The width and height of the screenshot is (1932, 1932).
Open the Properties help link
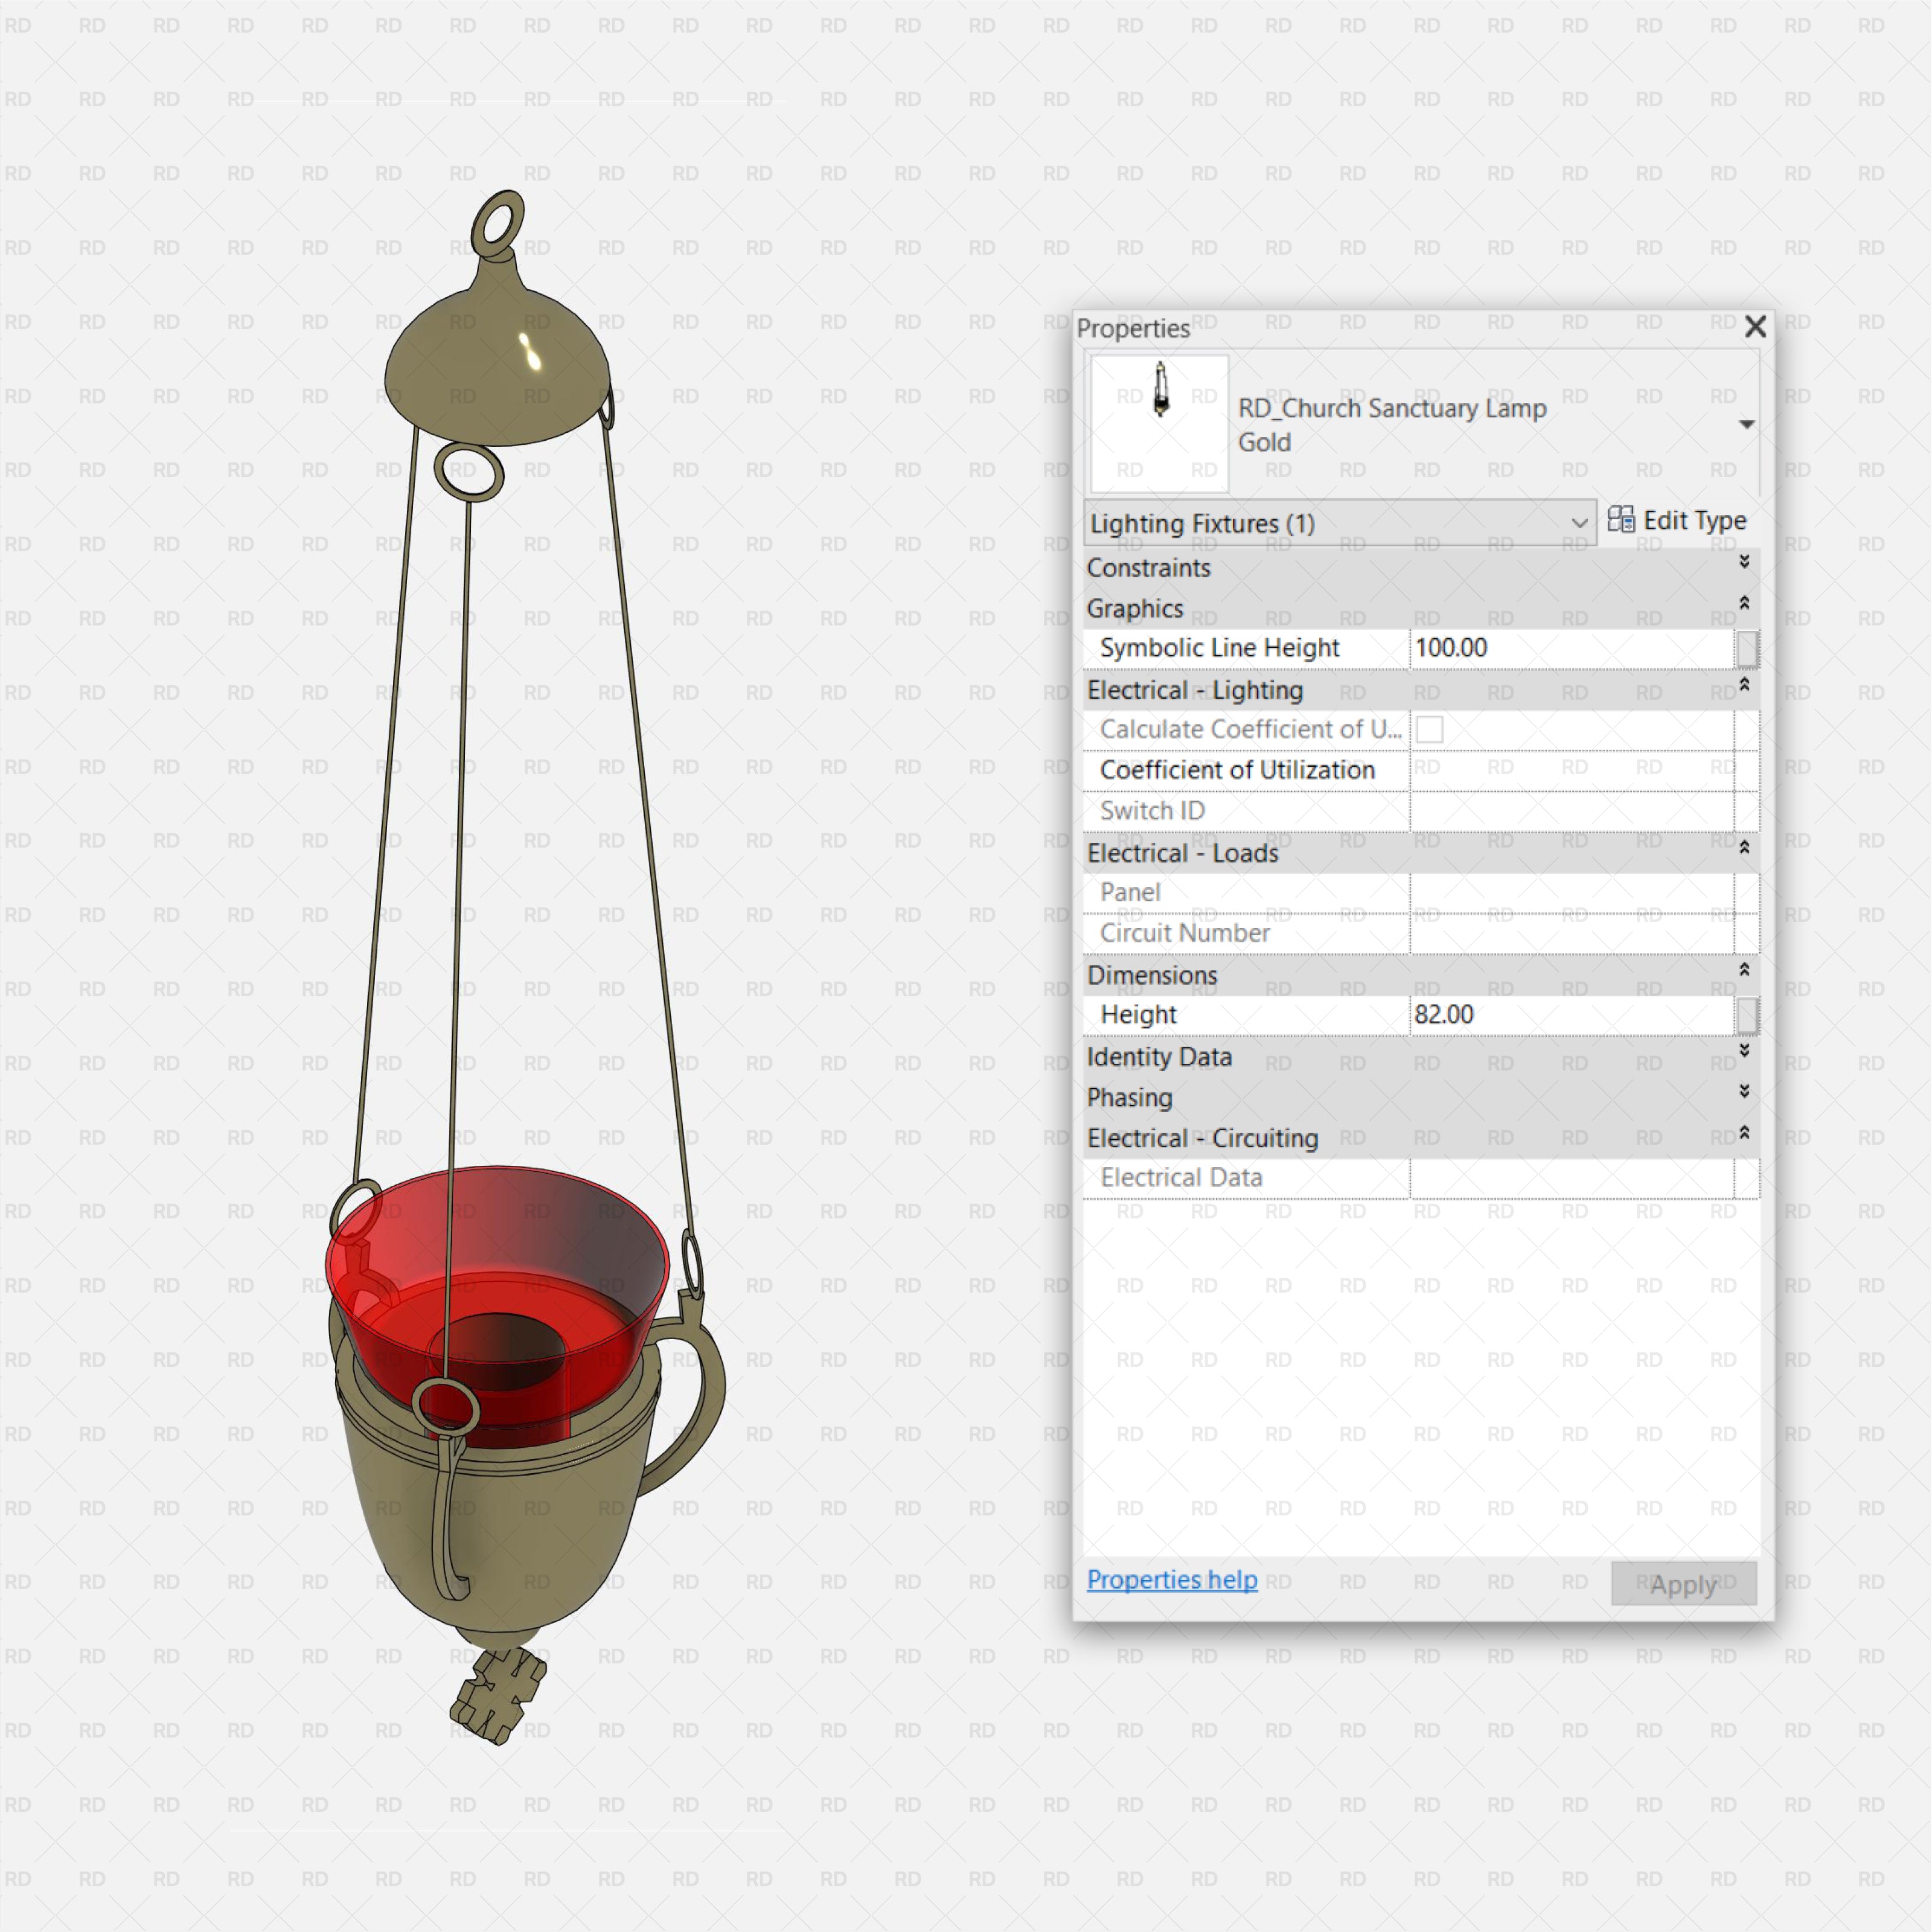coord(1172,1580)
